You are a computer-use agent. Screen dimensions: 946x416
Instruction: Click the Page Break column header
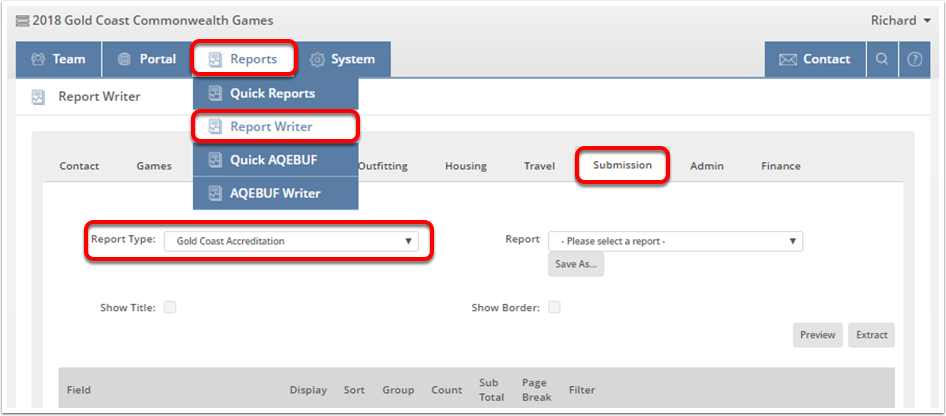click(x=536, y=390)
